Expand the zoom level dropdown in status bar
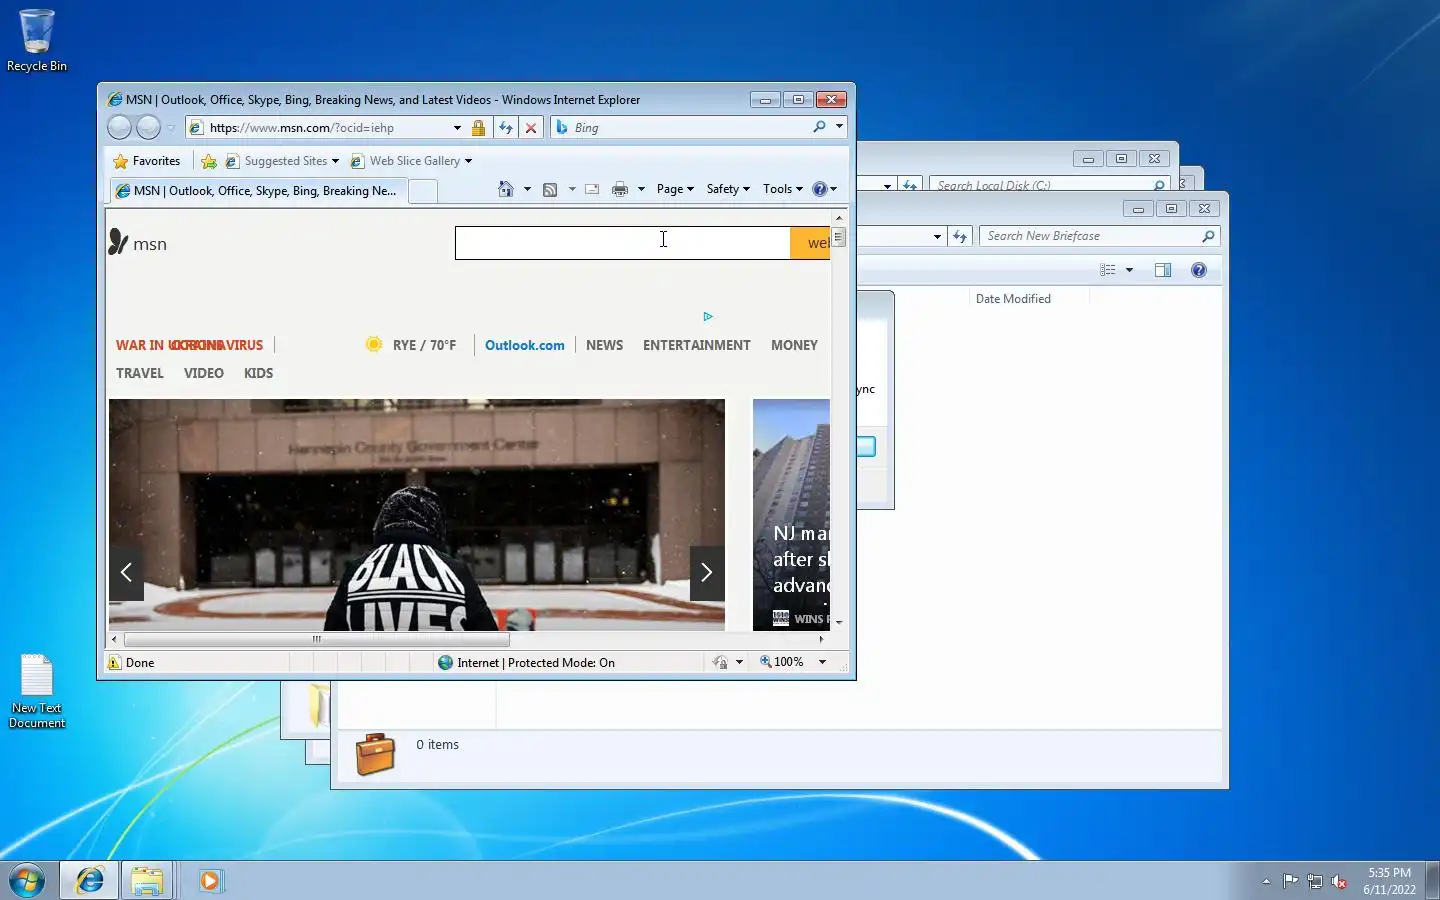The image size is (1440, 900). click(822, 662)
